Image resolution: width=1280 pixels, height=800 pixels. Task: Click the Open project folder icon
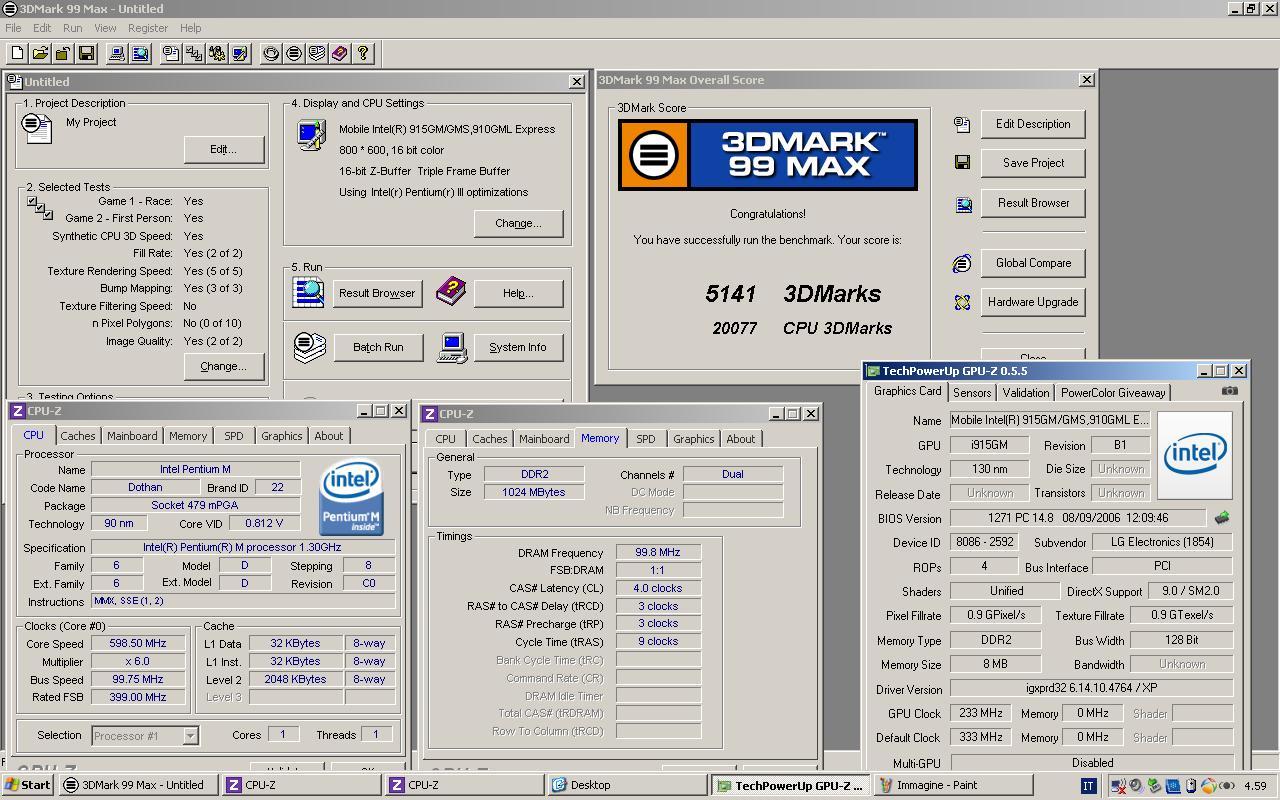(x=40, y=53)
